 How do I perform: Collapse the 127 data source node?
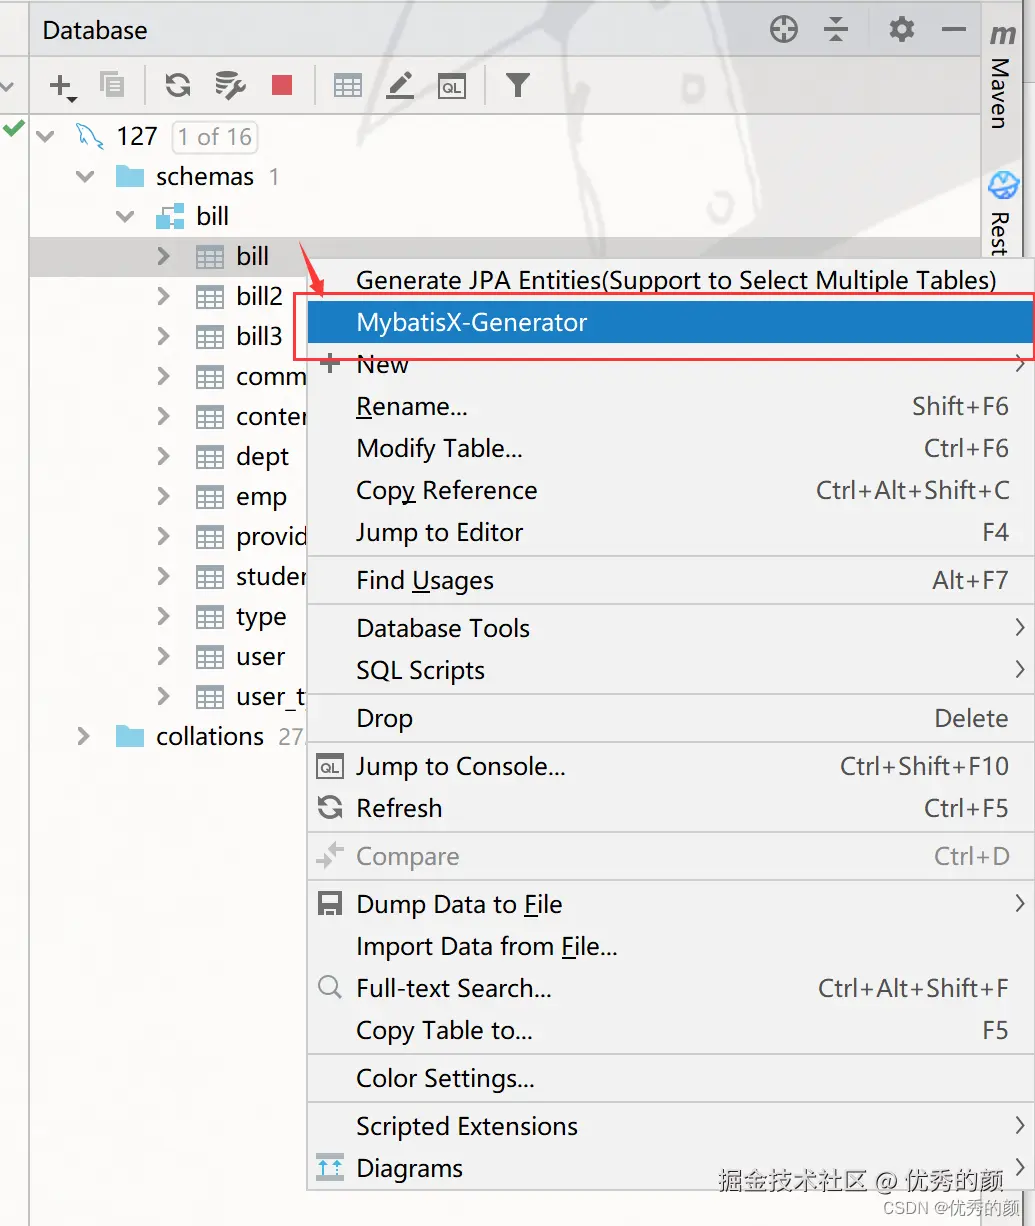[45, 137]
